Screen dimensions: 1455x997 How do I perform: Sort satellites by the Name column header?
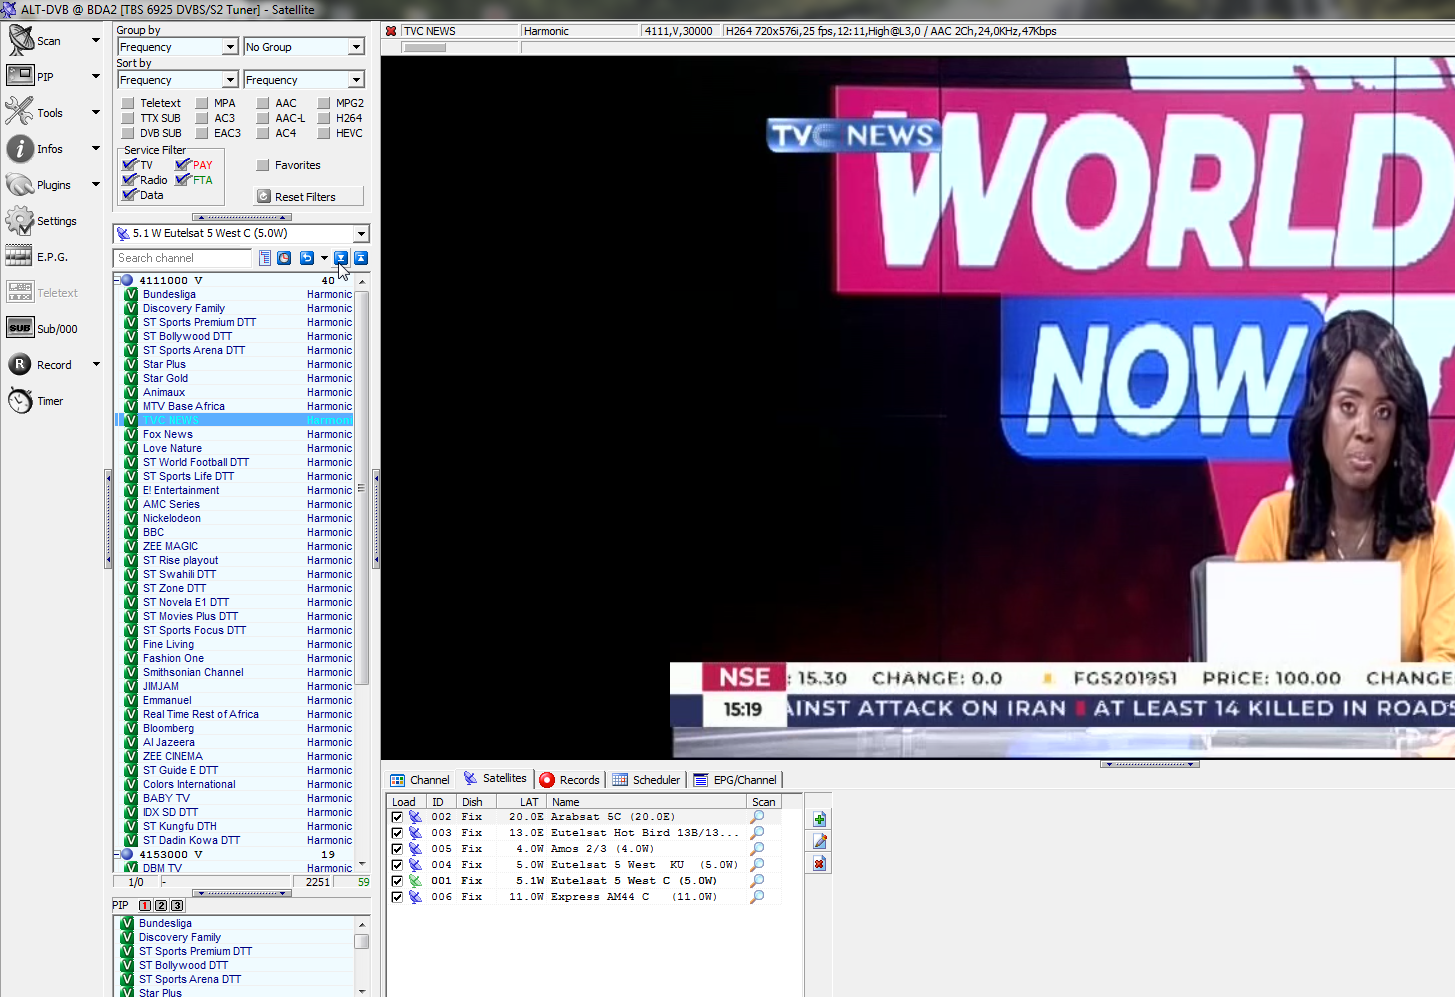(646, 802)
